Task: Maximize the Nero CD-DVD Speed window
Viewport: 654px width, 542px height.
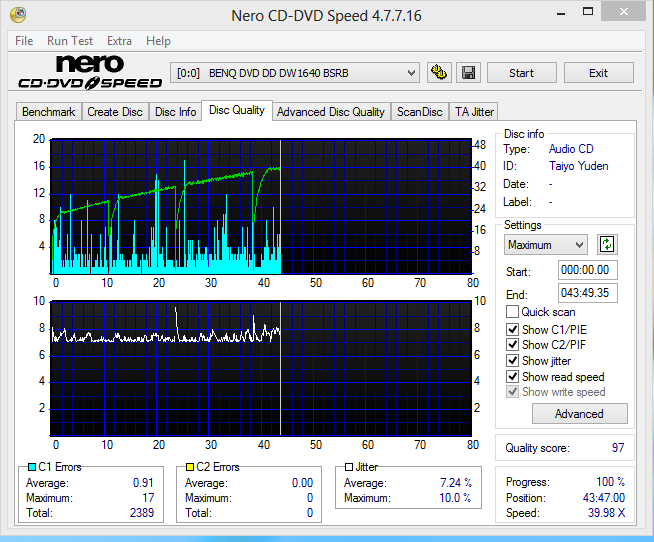Action: (588, 12)
